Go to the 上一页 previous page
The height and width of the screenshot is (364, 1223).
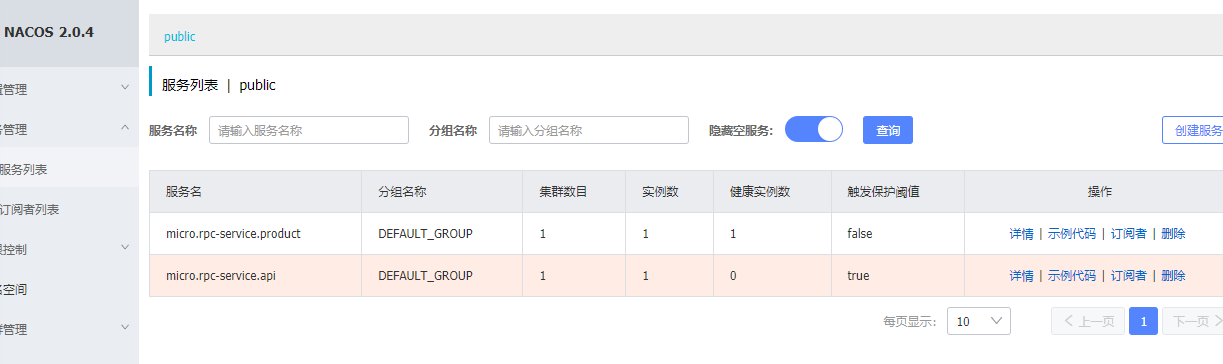click(x=1087, y=321)
